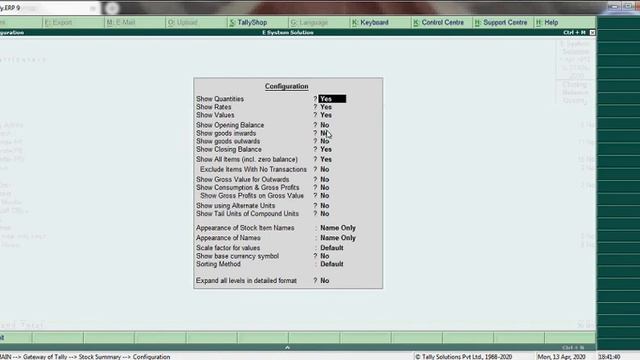The width and height of the screenshot is (640, 360).
Task: Toggle Show Gross Value for Outwards
Action: click(x=324, y=179)
